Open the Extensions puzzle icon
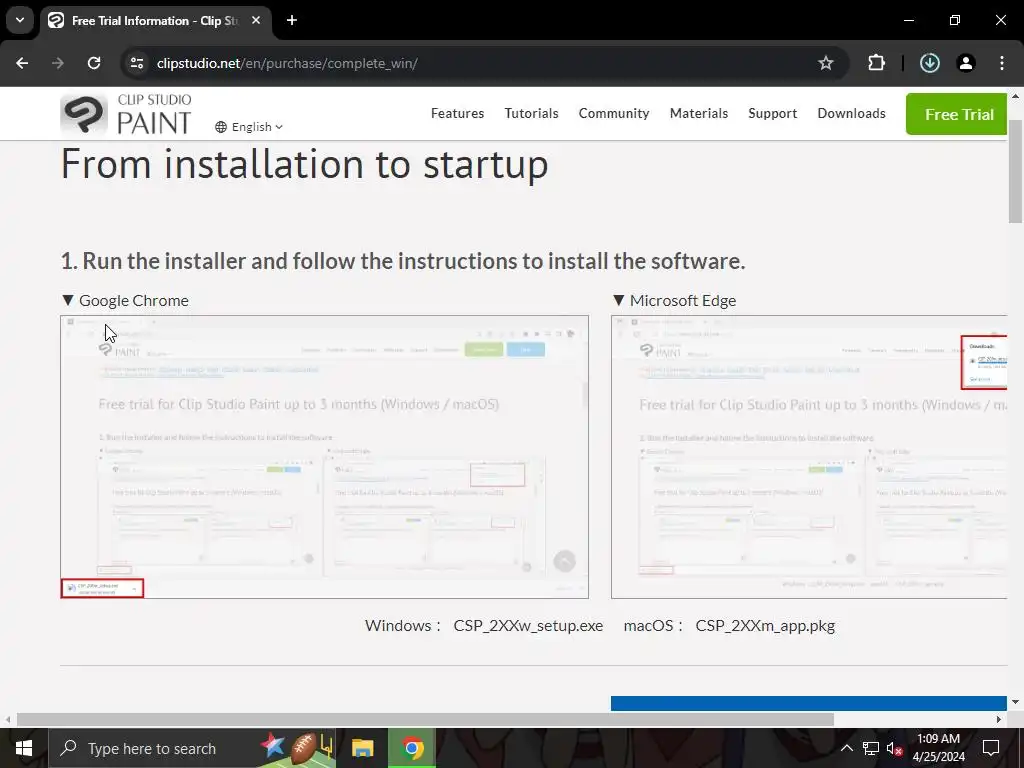The height and width of the screenshot is (768, 1024). 876,63
